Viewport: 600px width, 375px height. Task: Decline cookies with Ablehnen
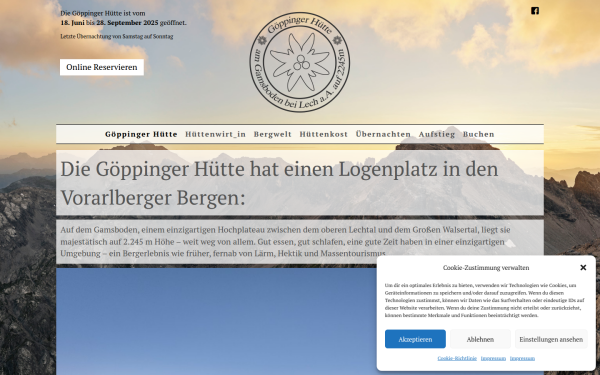click(x=480, y=339)
